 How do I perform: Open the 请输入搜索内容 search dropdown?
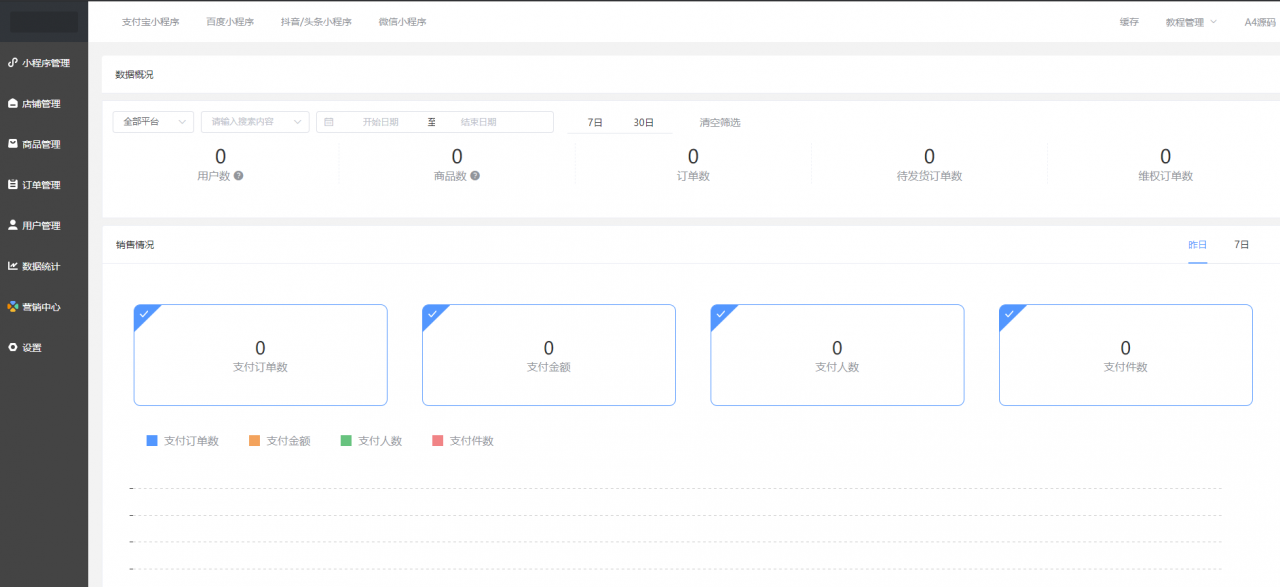coord(255,122)
